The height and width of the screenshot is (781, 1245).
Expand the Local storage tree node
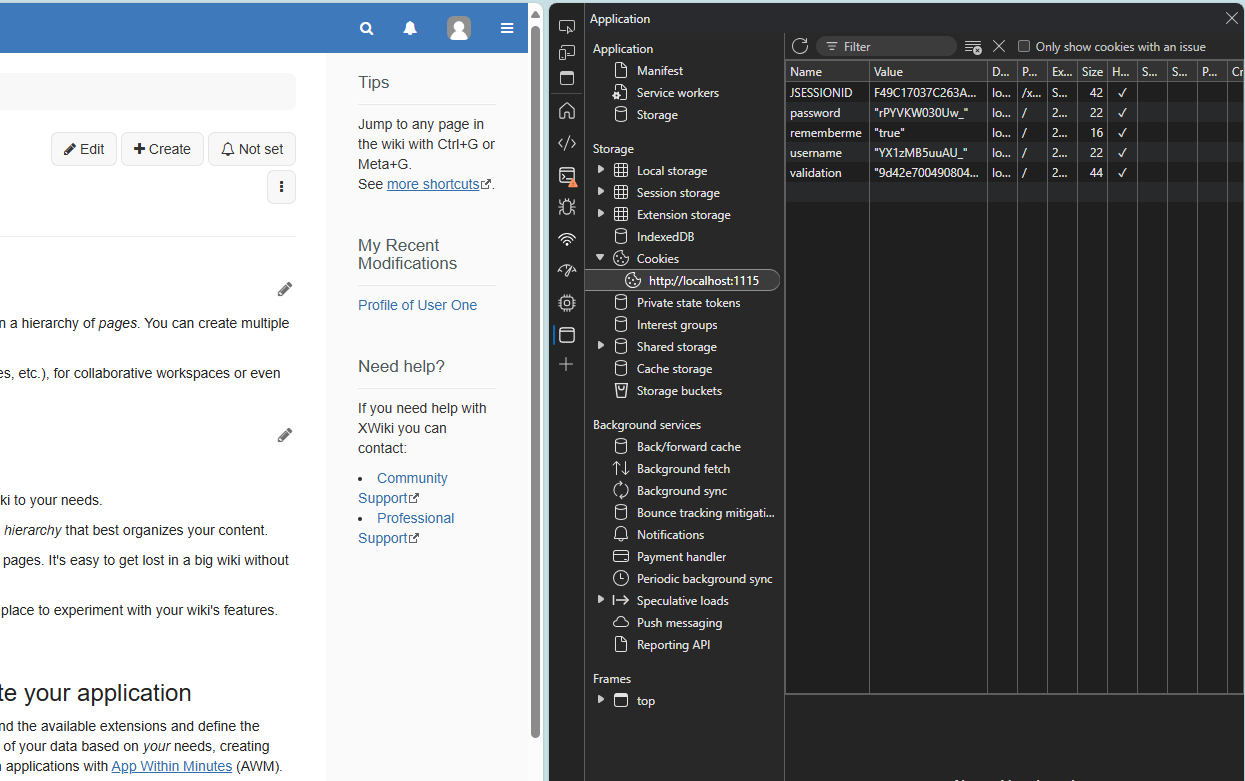click(601, 170)
